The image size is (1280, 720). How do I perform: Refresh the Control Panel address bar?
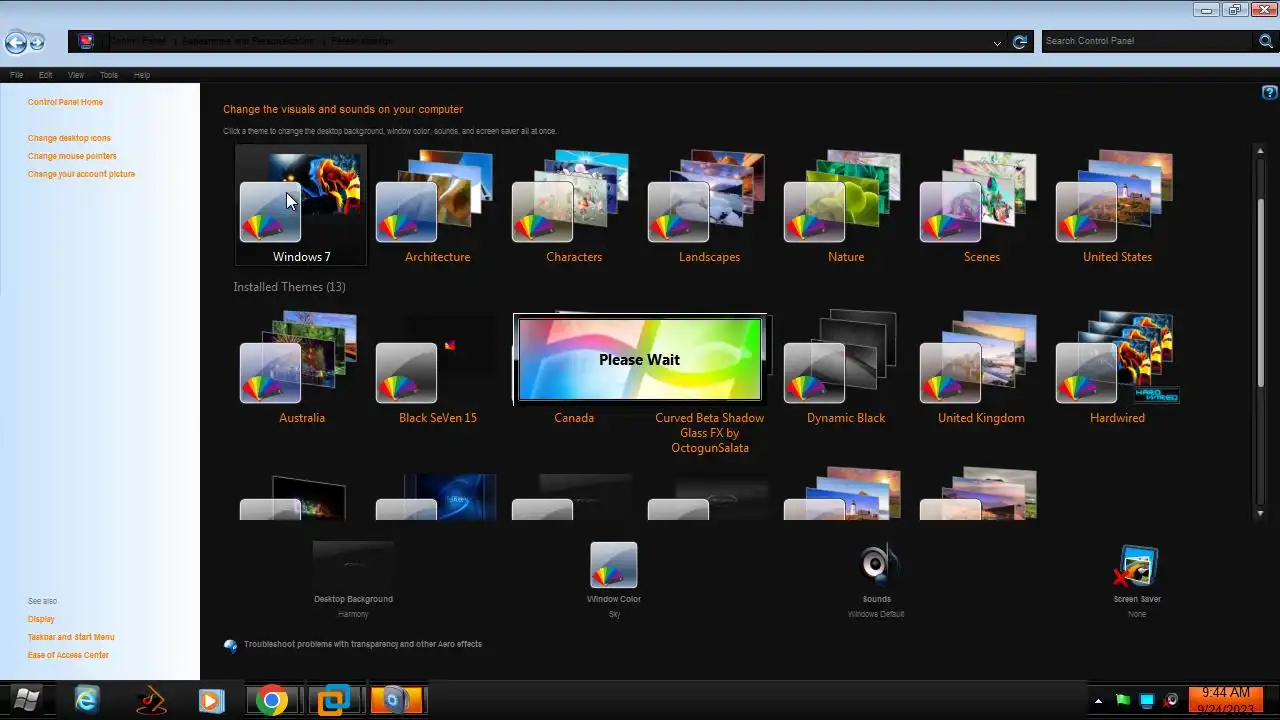pos(1020,41)
